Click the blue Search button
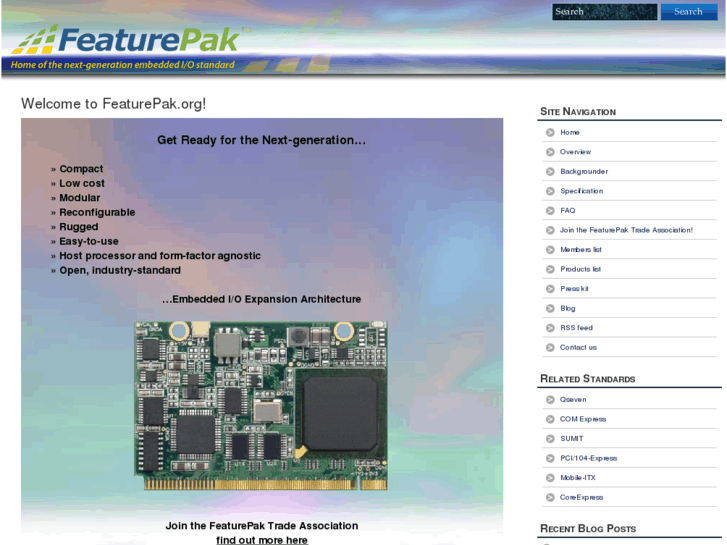Image resolution: width=727 pixels, height=545 pixels. click(689, 12)
